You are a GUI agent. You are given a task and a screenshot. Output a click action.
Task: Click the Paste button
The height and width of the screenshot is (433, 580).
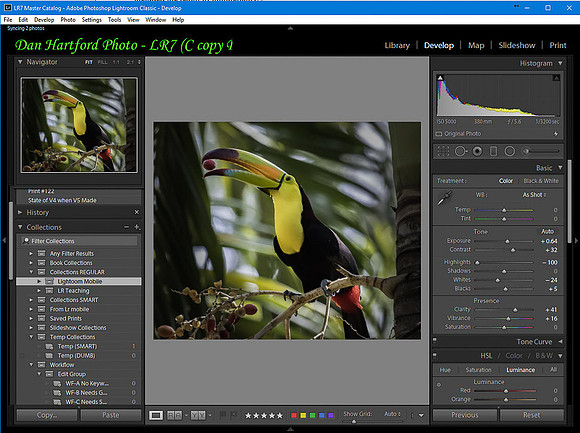pos(111,415)
